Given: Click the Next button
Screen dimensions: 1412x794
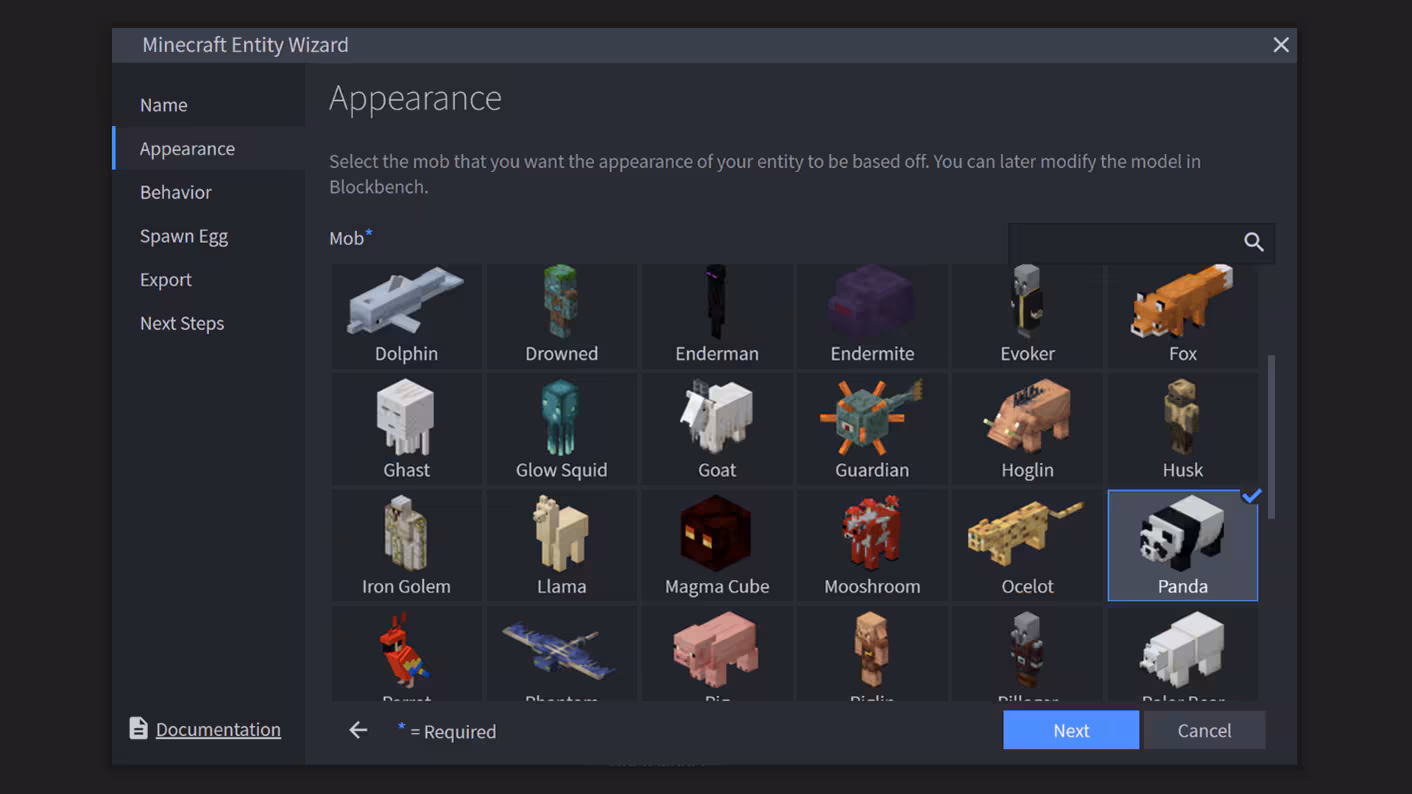Looking at the screenshot, I should pyautogui.click(x=1071, y=730).
